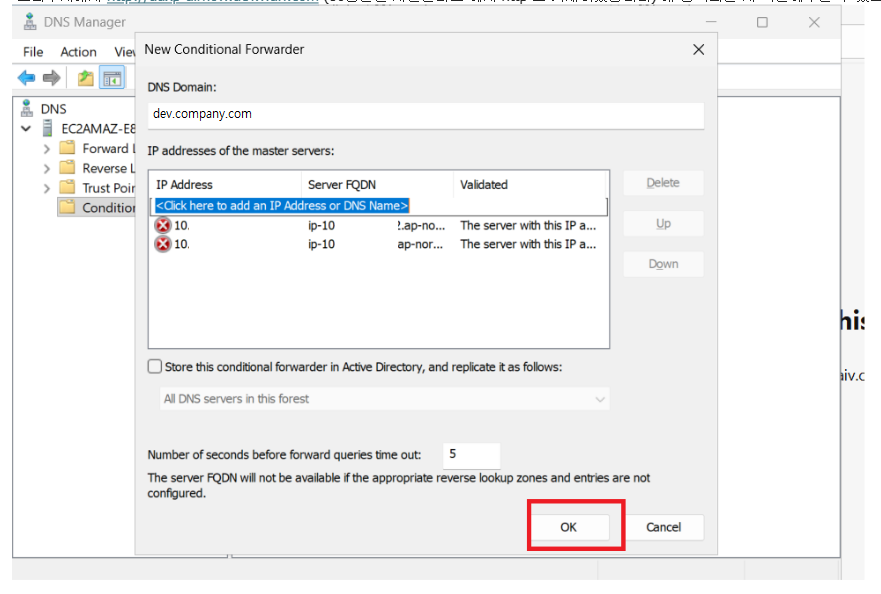The image size is (881, 594).
Task: Select the EC2AMAZ server icon in tree
Action: tap(48, 128)
